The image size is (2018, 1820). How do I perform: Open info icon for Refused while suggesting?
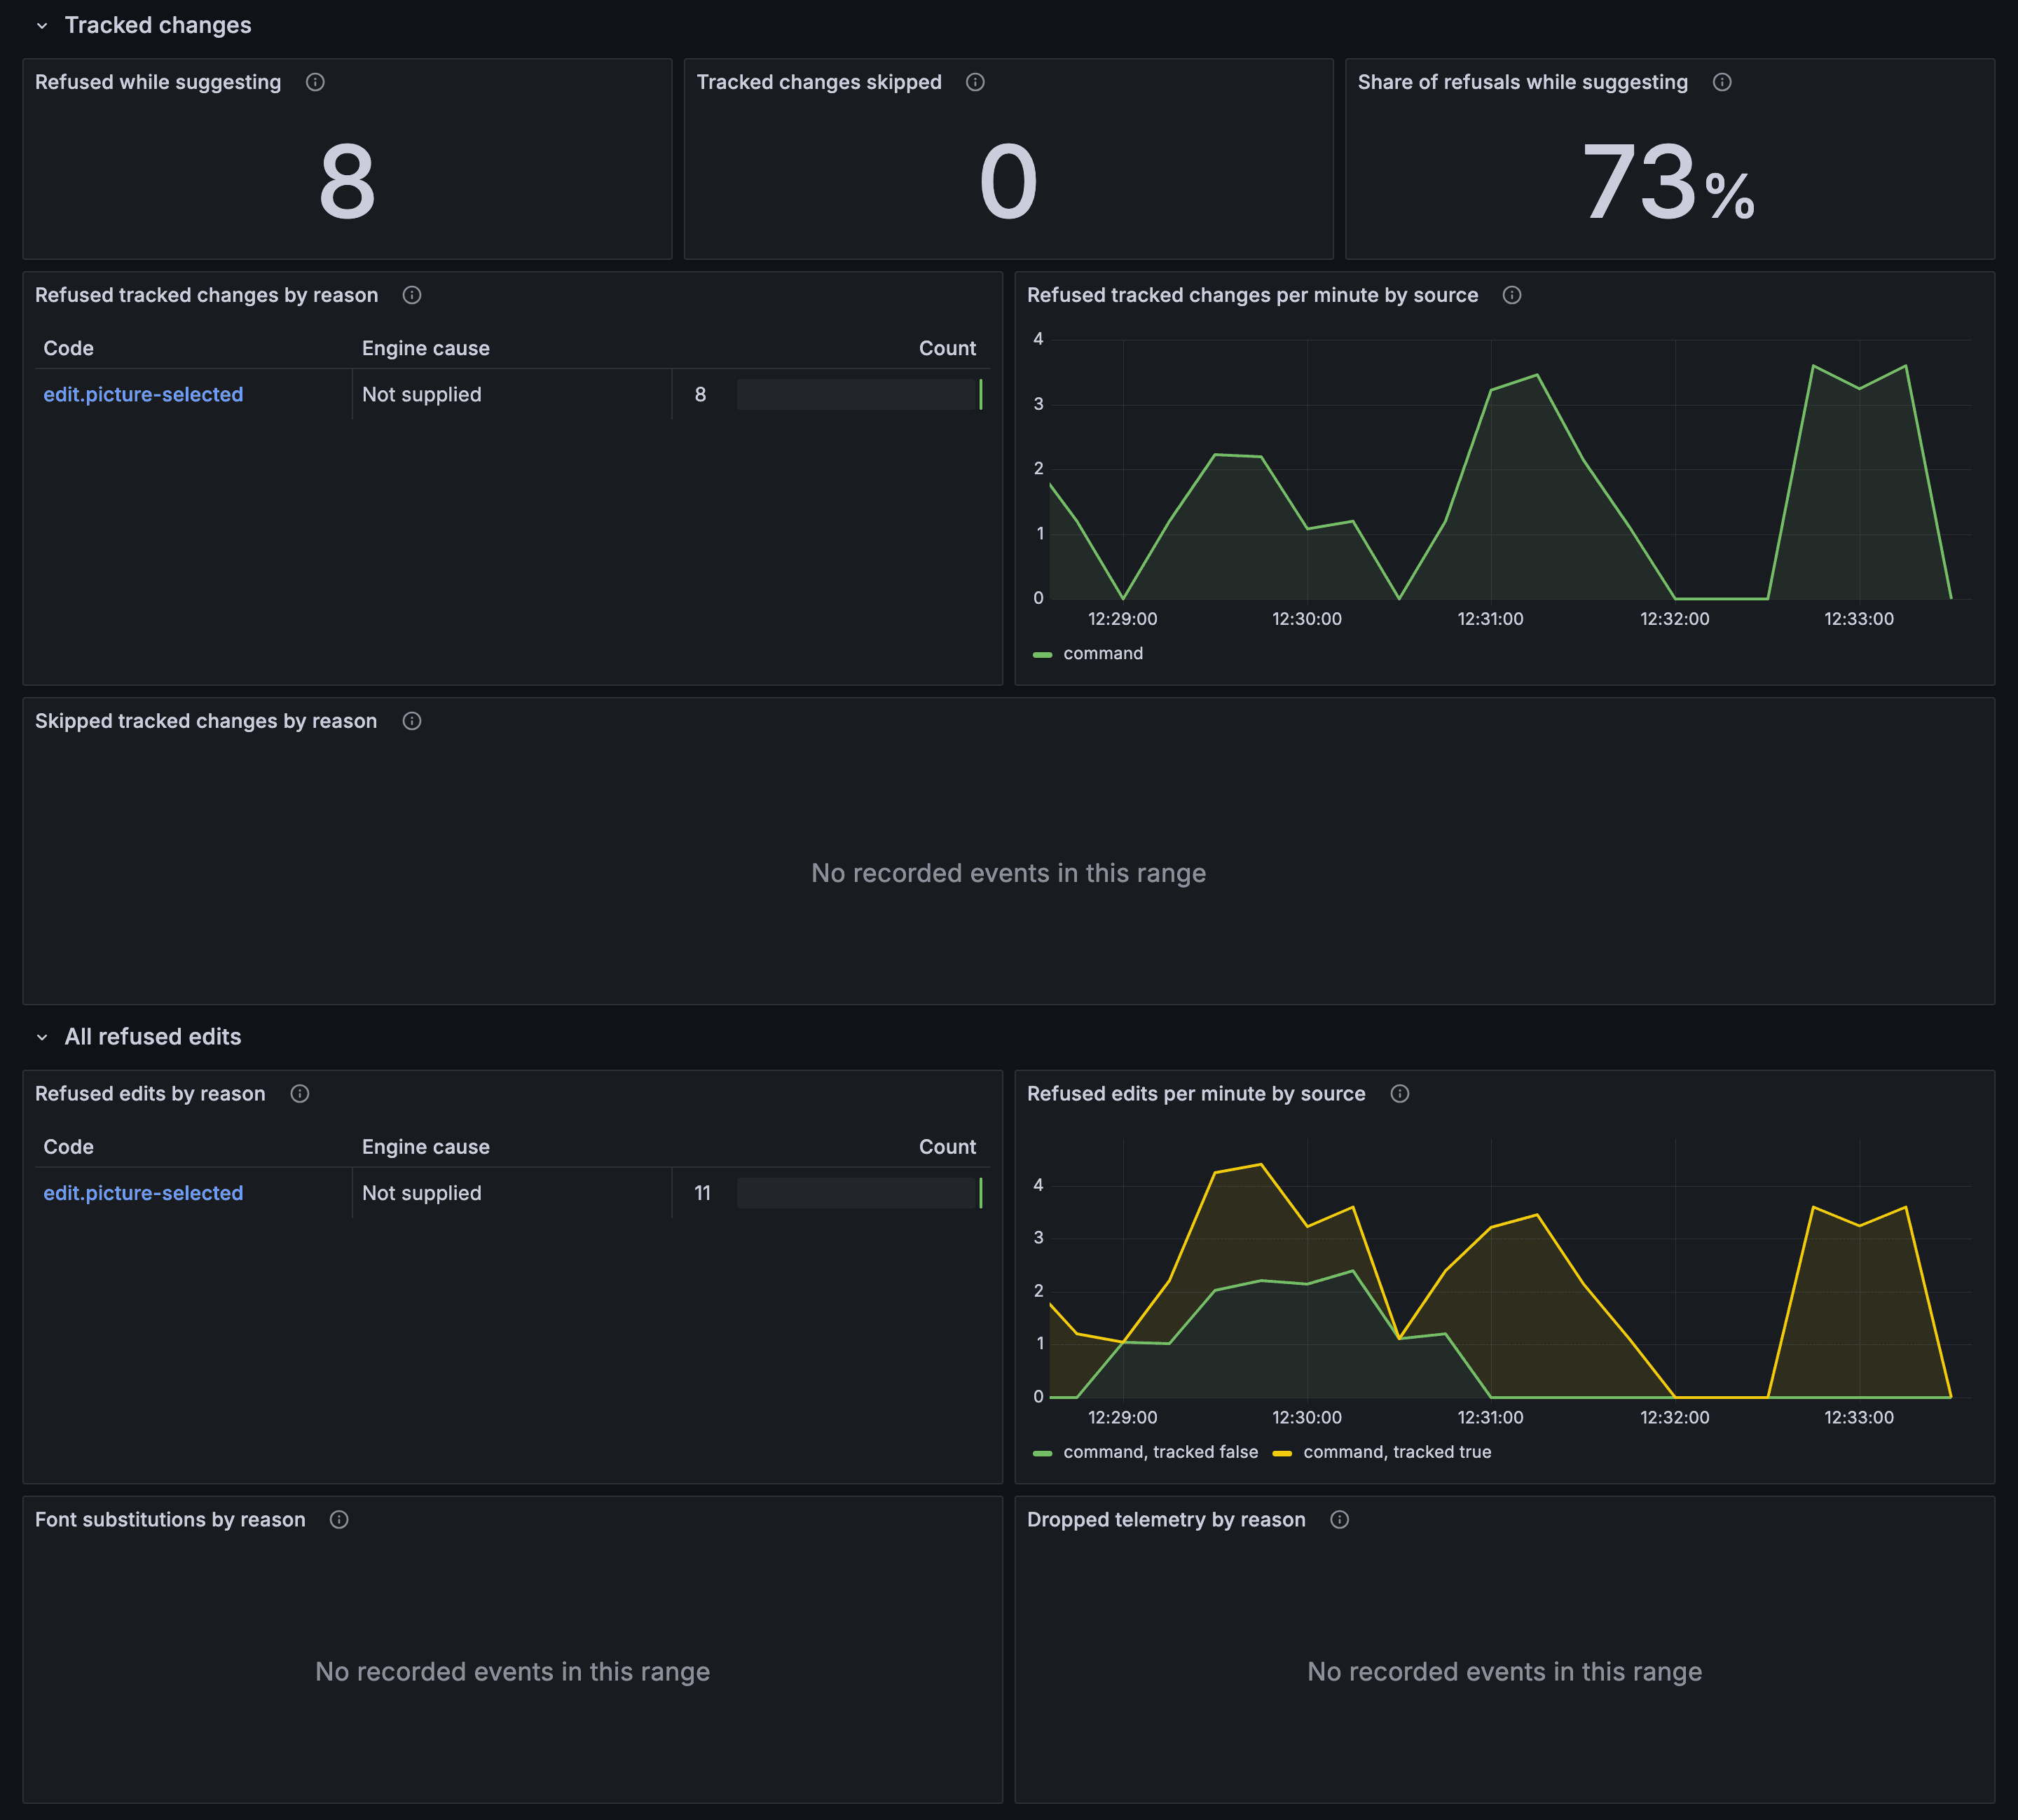[x=315, y=82]
